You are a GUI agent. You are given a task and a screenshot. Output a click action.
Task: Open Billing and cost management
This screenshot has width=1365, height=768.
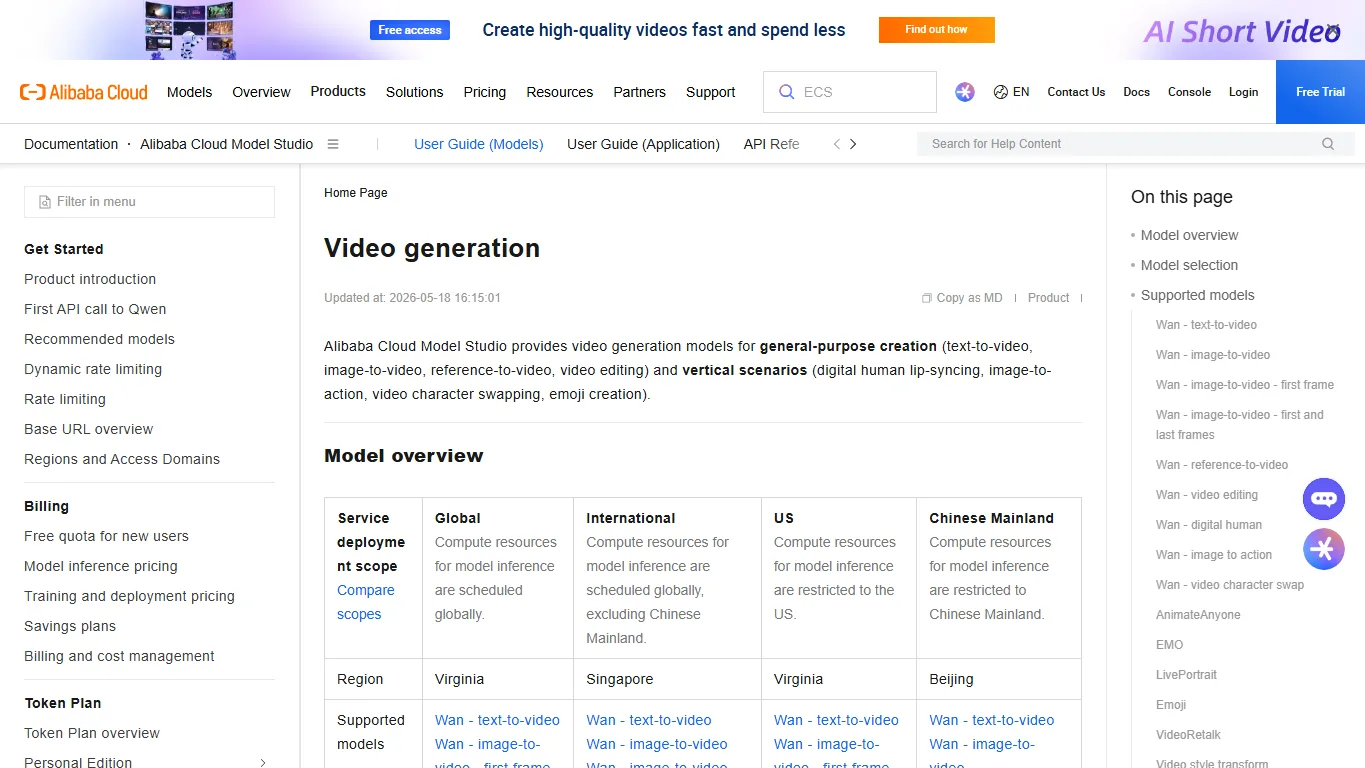[119, 656]
